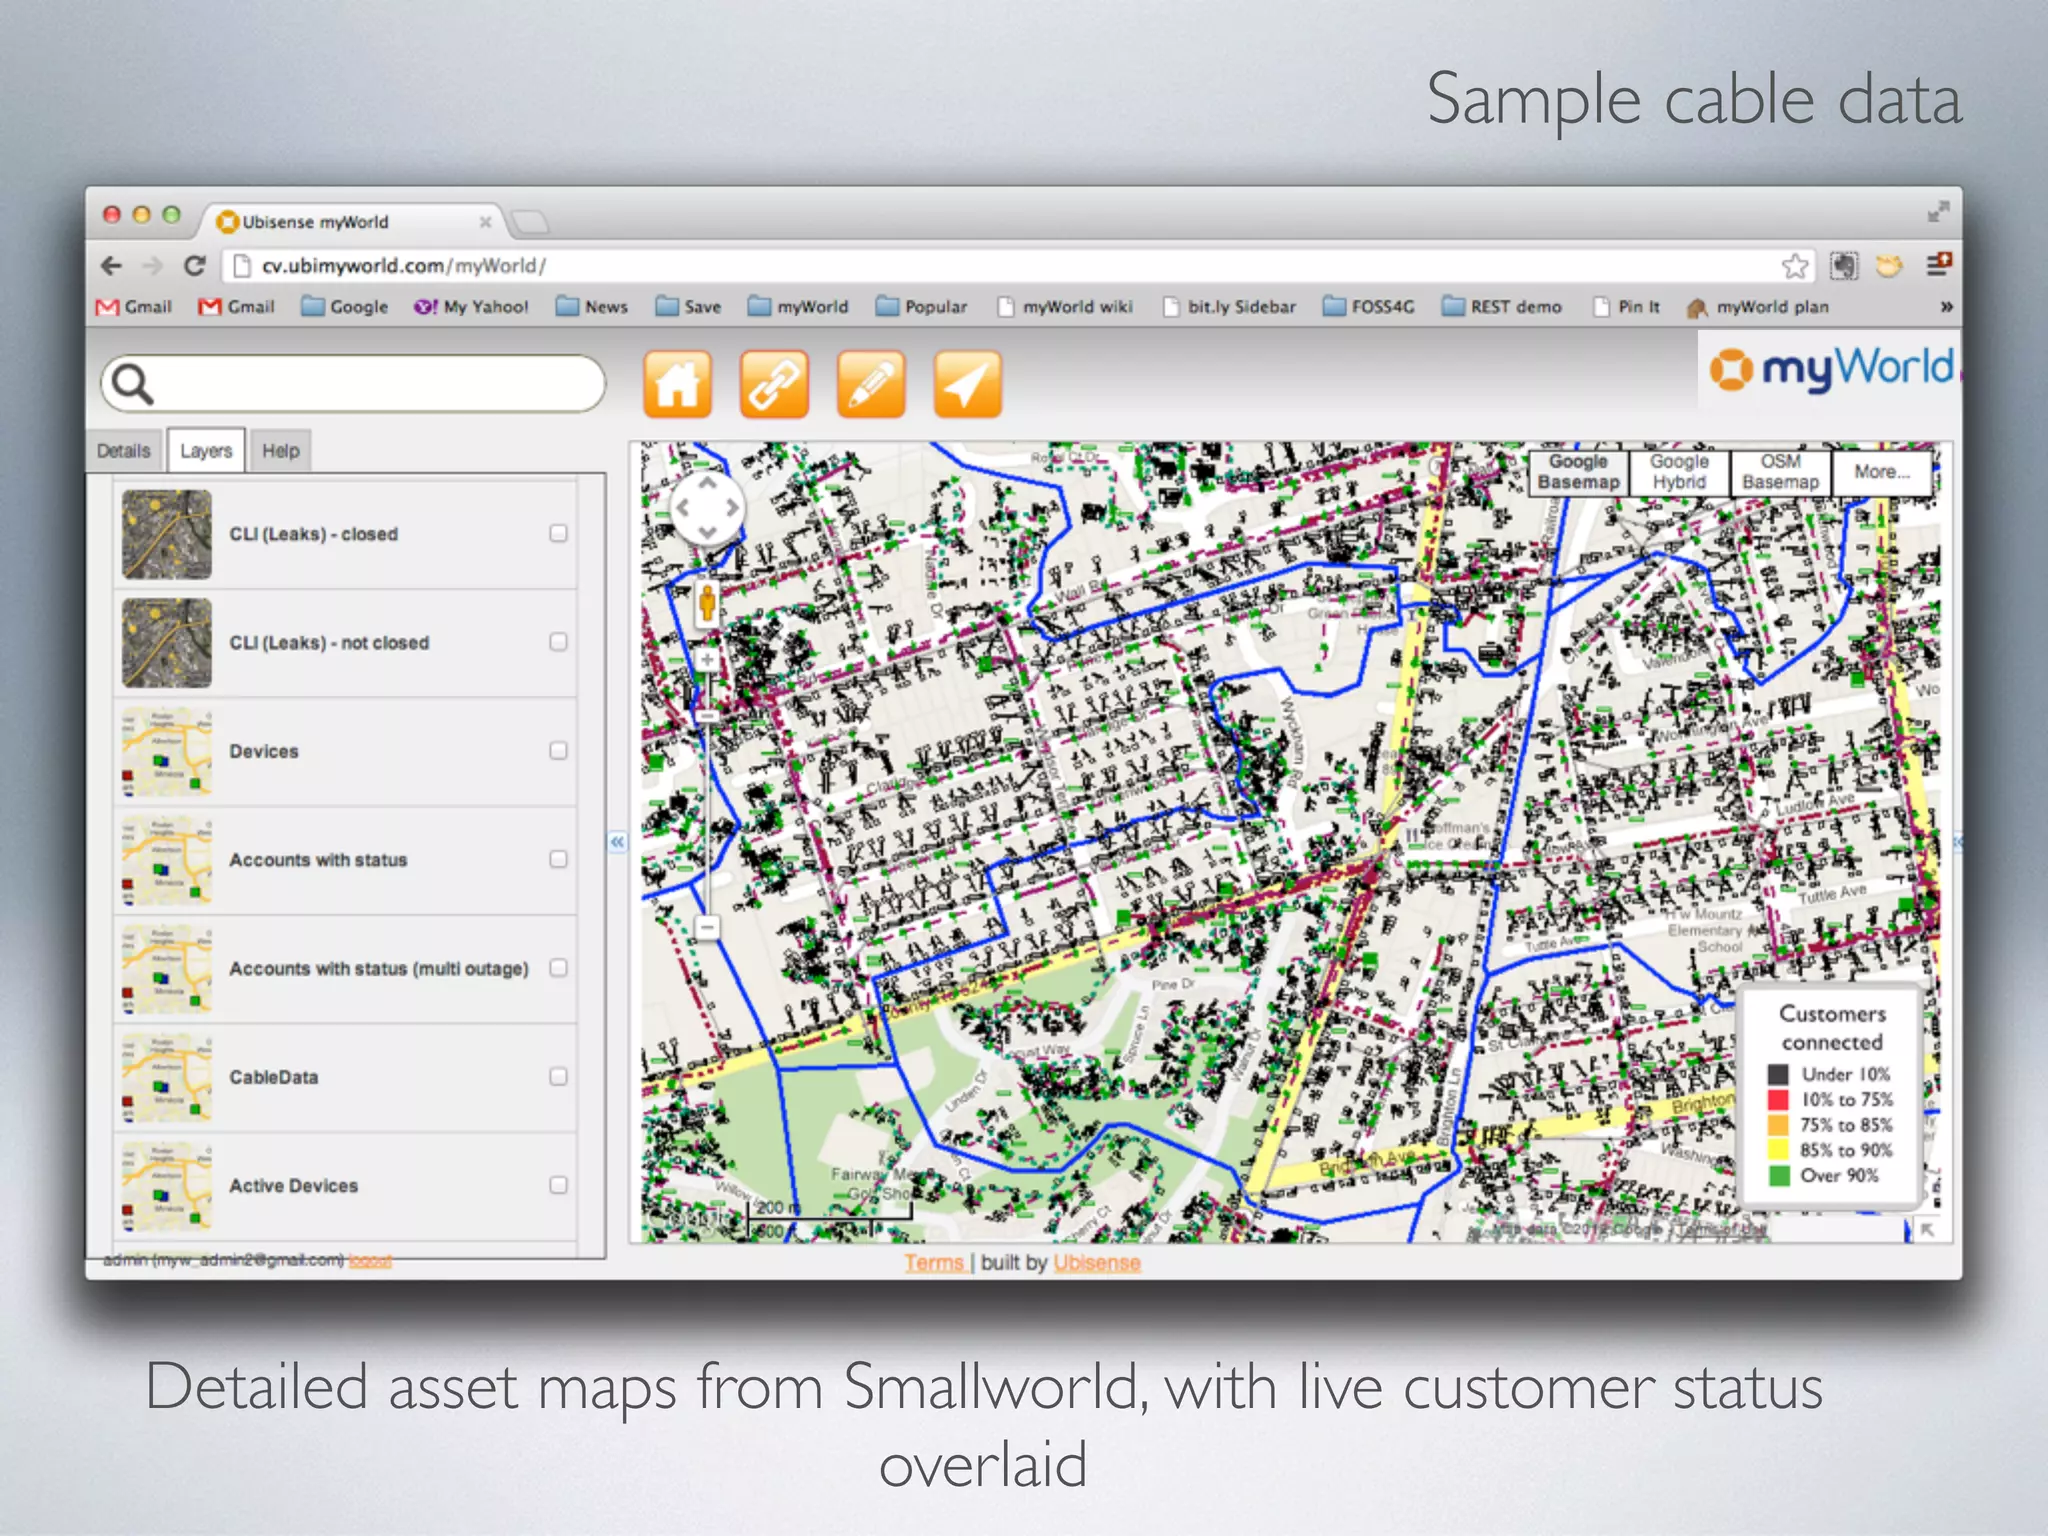Viewport: 2048px width, 1536px height.
Task: Click the yellow extension icon in the toolbar
Action: point(1889,266)
